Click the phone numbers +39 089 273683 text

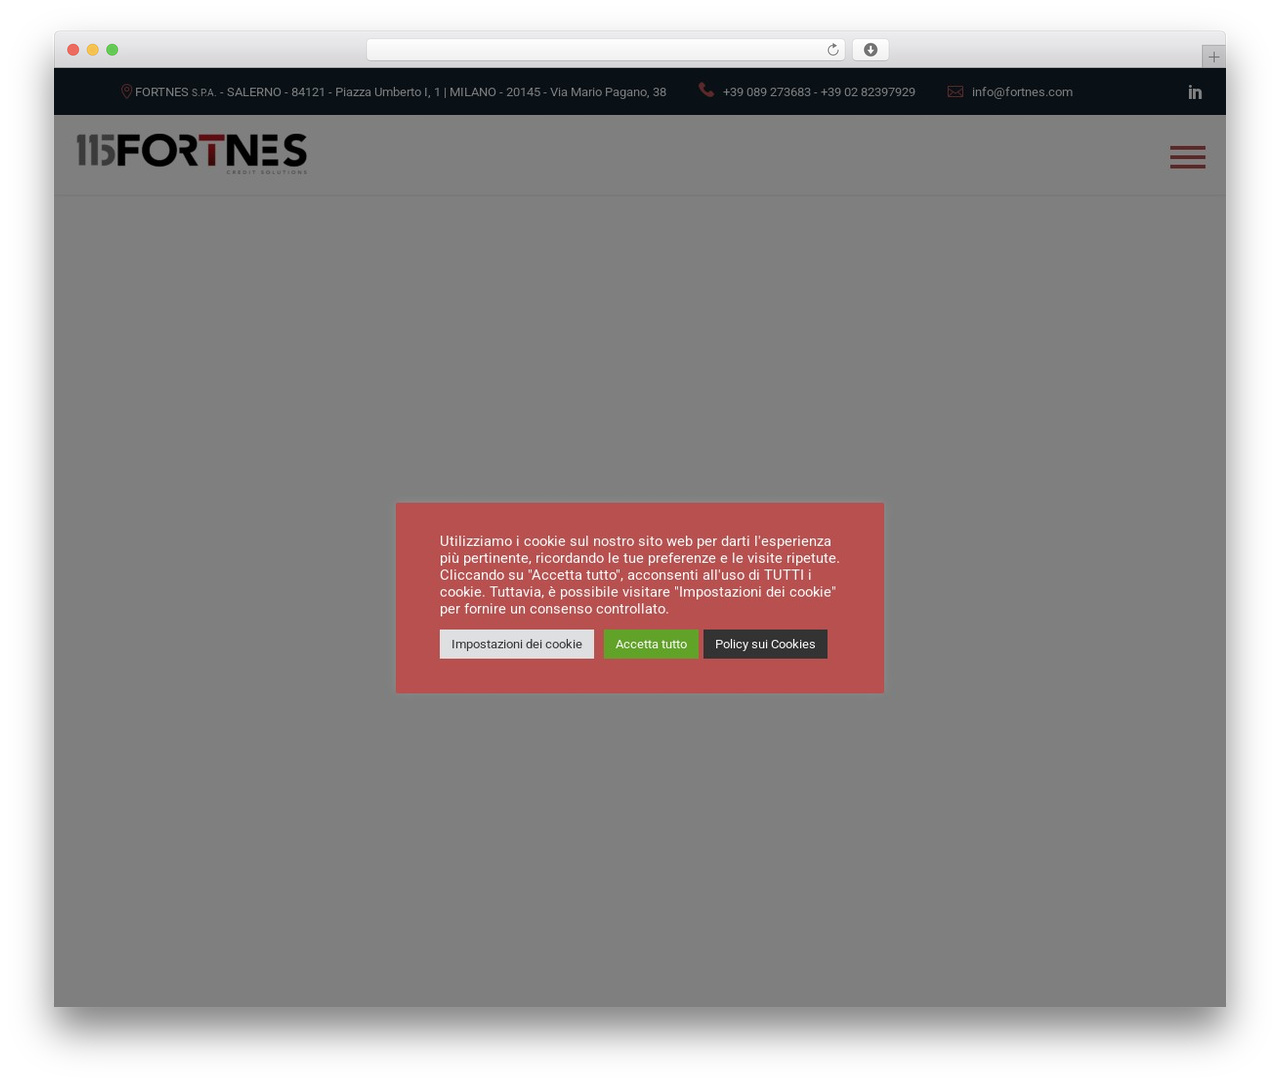pyautogui.click(x=818, y=92)
